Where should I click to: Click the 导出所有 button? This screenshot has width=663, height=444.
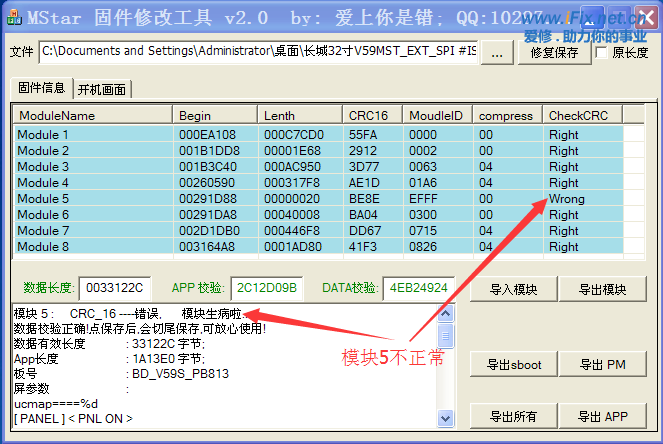(514, 417)
